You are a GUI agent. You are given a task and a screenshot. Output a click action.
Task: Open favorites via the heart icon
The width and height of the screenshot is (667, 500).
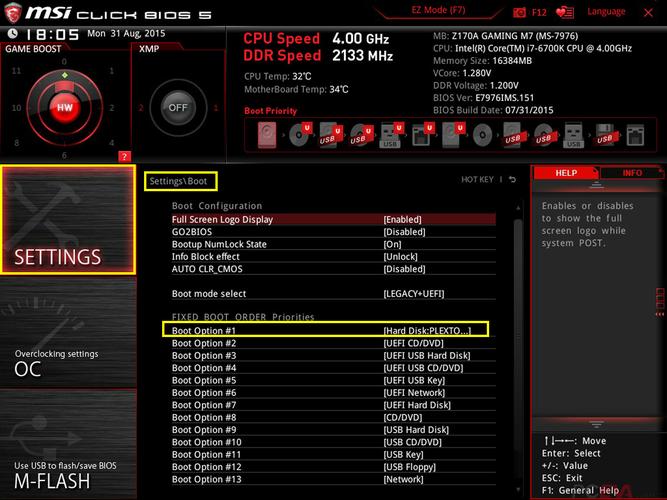(565, 13)
